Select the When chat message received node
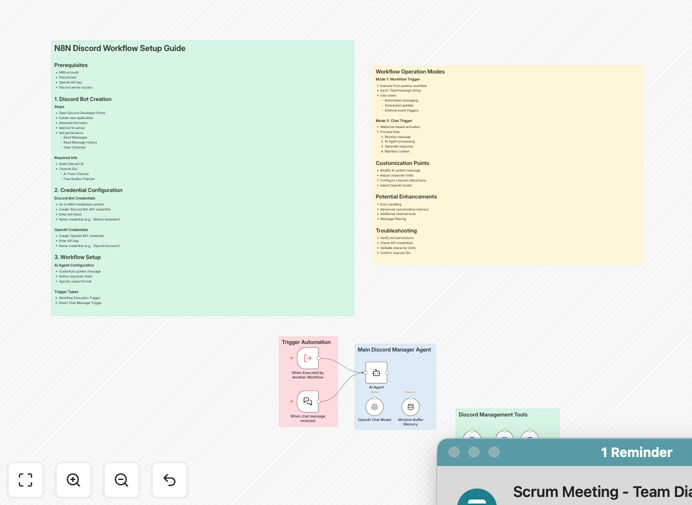 308,401
